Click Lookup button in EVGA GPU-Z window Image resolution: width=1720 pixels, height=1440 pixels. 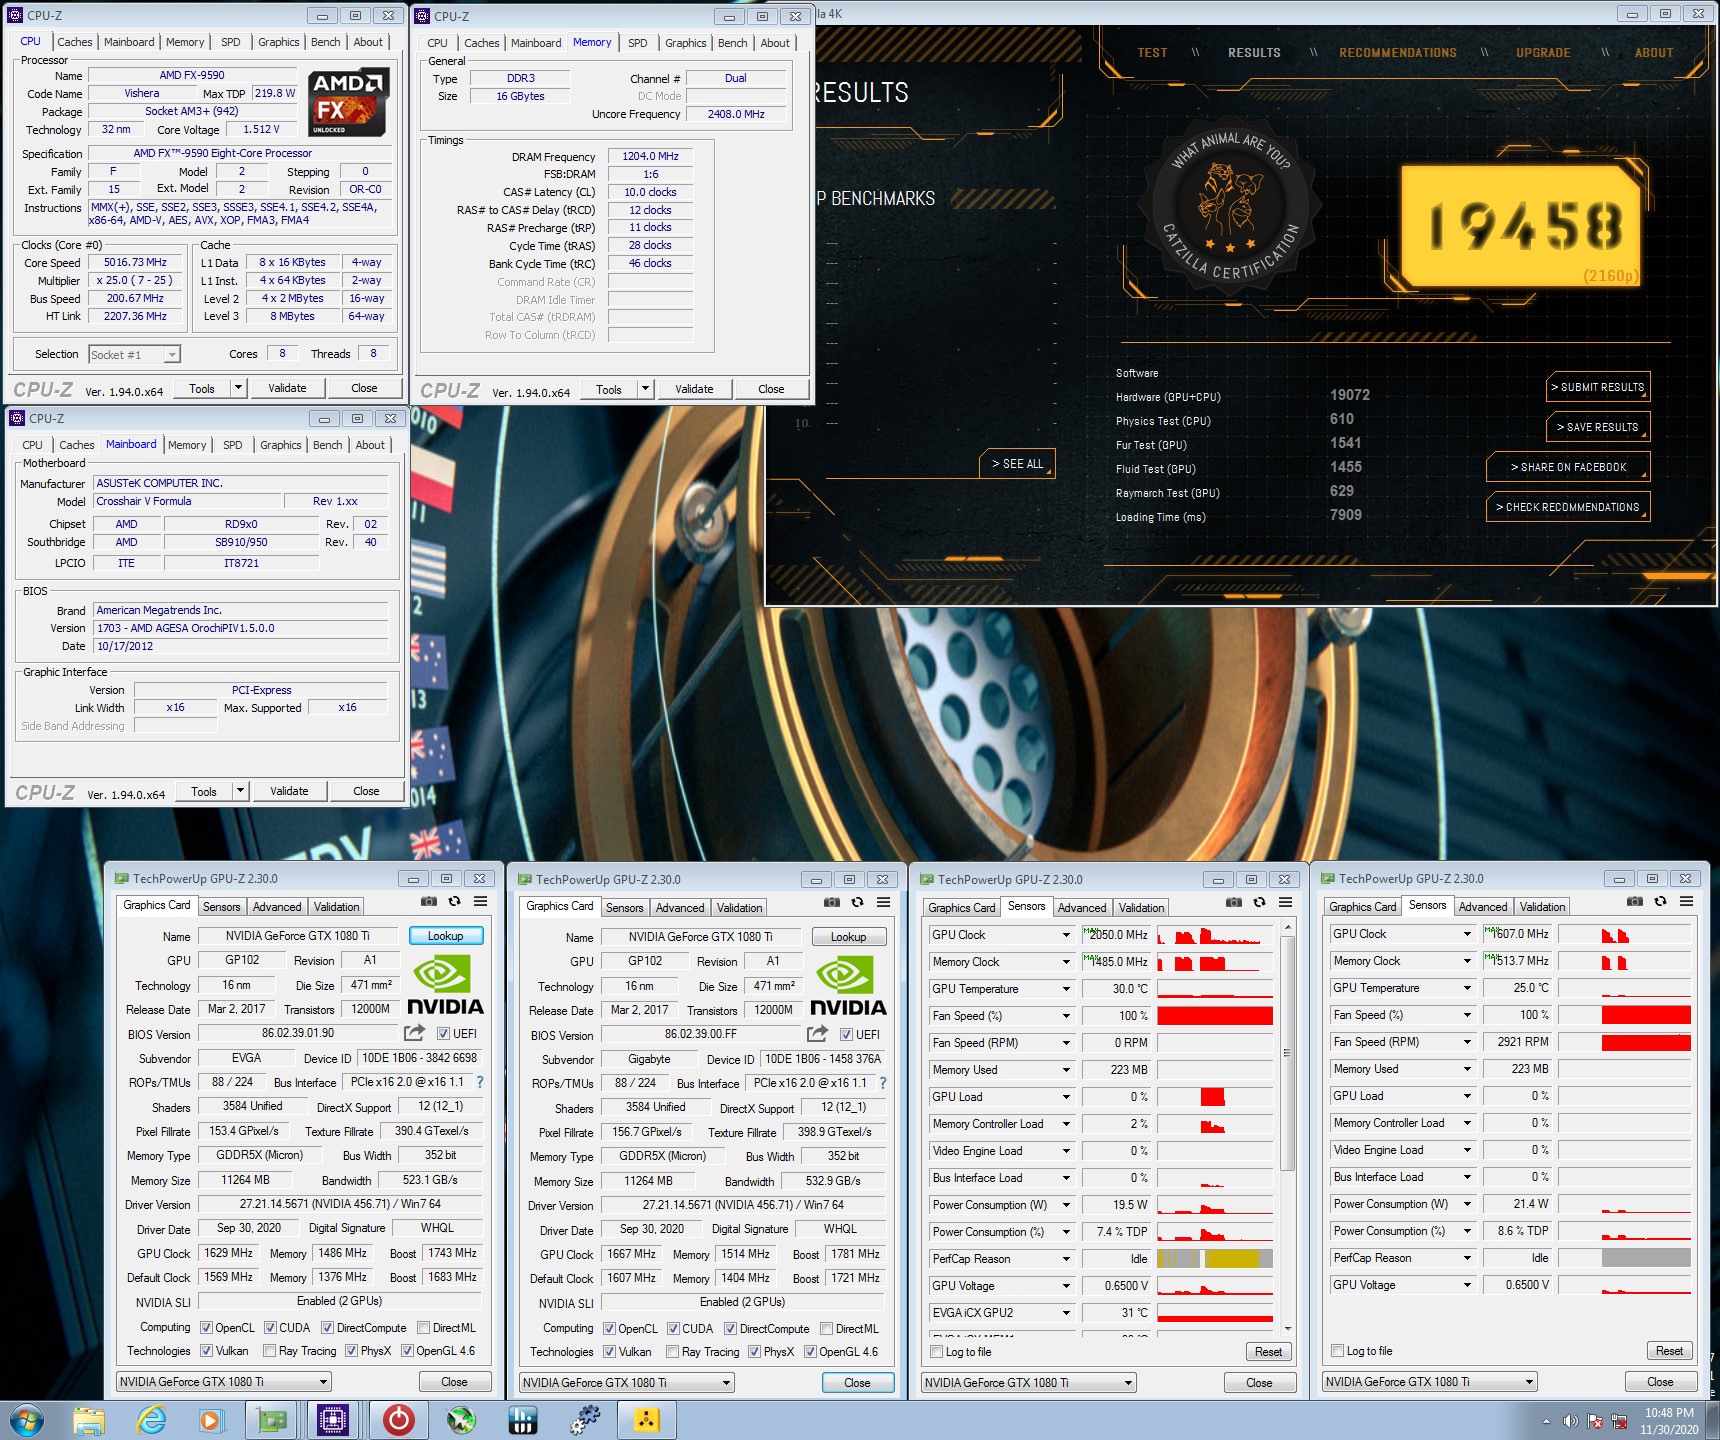coord(446,936)
